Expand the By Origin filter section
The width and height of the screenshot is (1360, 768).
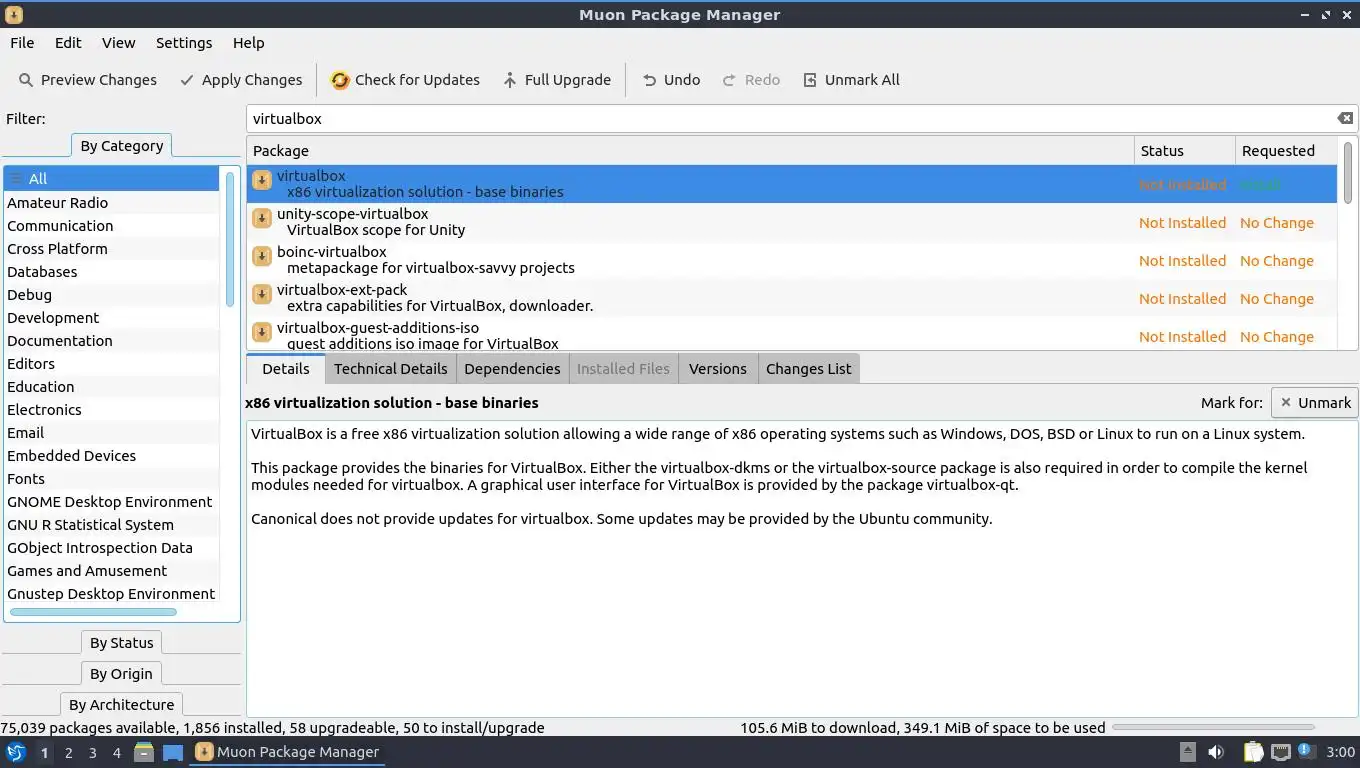121,674
